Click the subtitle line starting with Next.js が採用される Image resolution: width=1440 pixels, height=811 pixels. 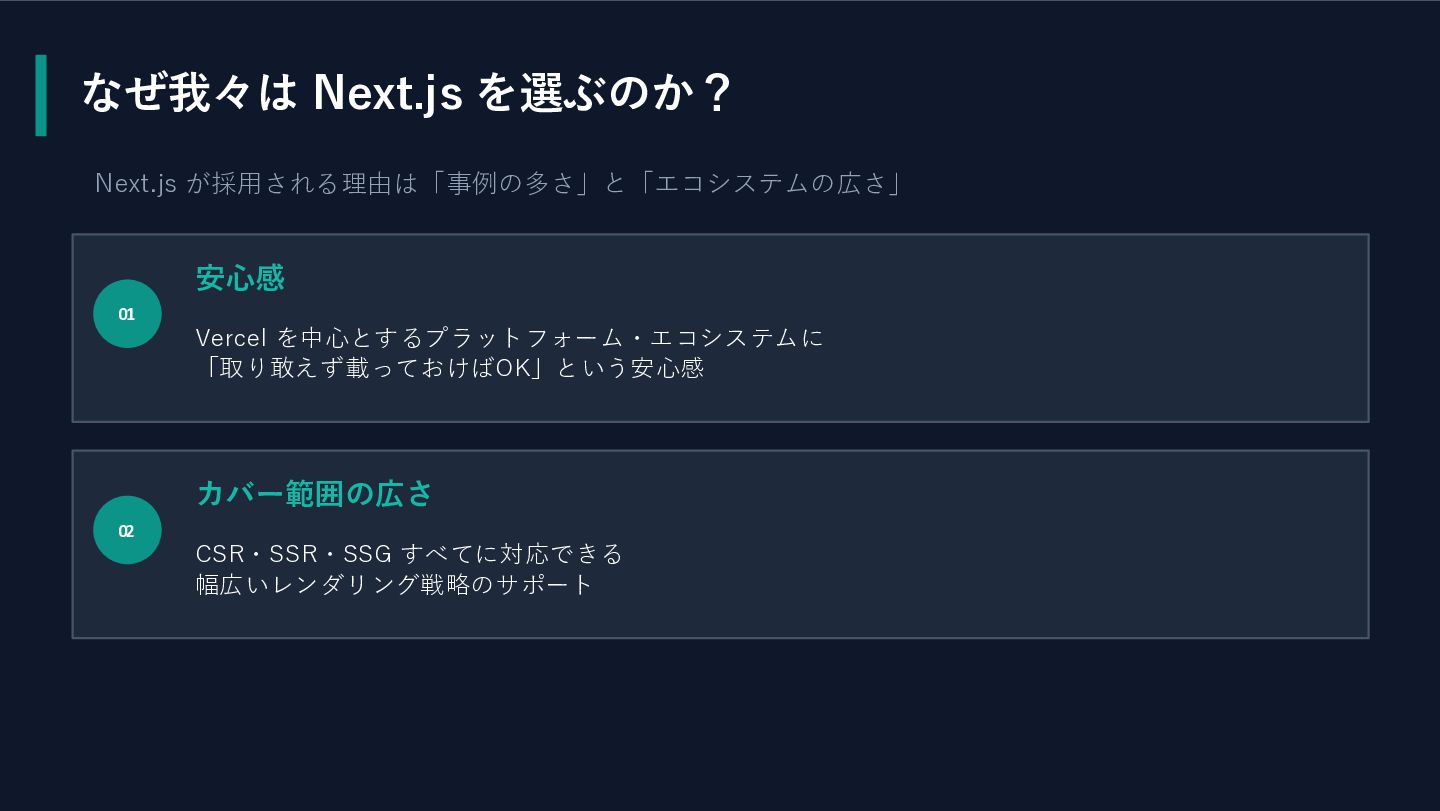498,183
